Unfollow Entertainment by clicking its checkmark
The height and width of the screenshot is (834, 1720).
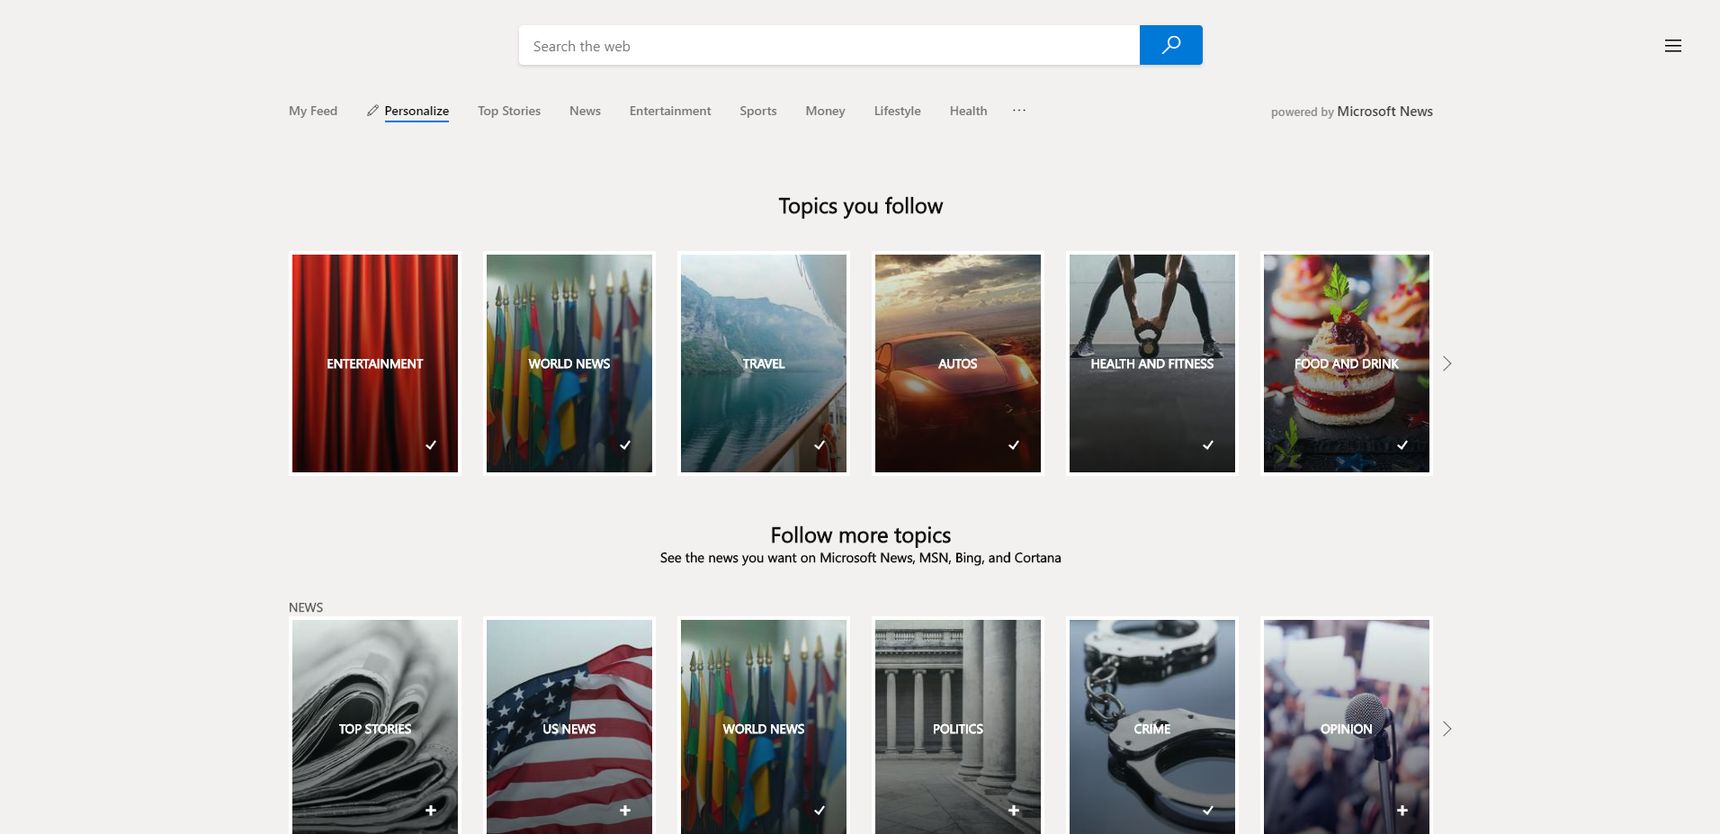click(431, 445)
